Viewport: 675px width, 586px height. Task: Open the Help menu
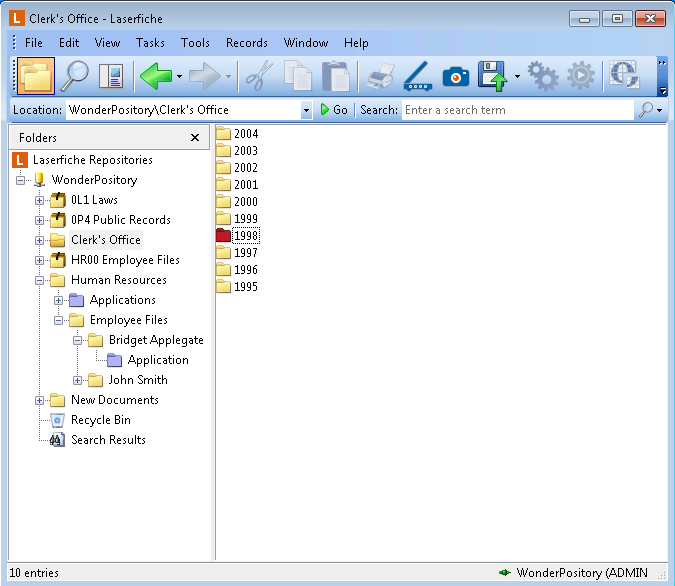[x=356, y=43]
